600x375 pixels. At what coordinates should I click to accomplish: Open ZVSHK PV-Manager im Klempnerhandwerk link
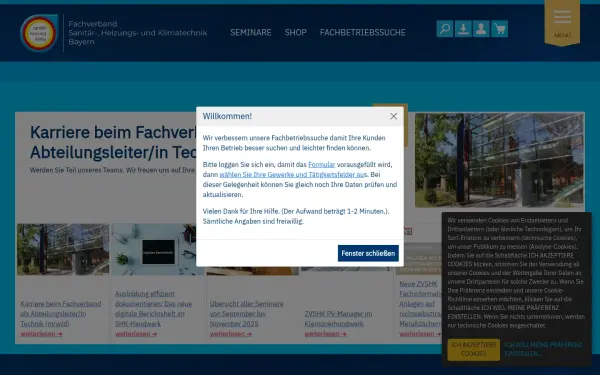click(x=338, y=319)
